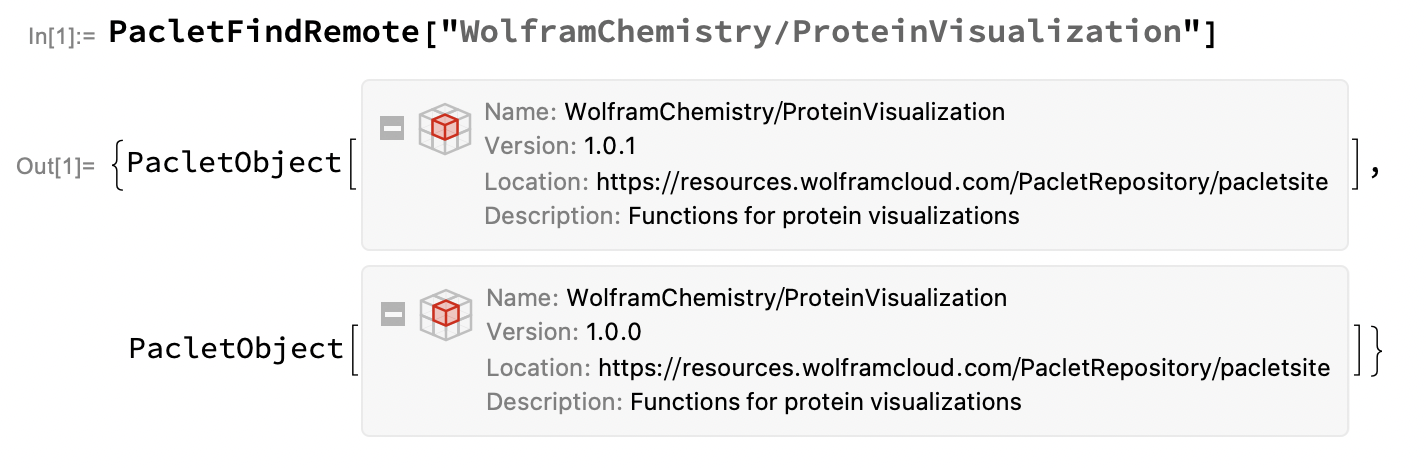Click the paclet cube icon for version 1.0.0

tap(446, 314)
